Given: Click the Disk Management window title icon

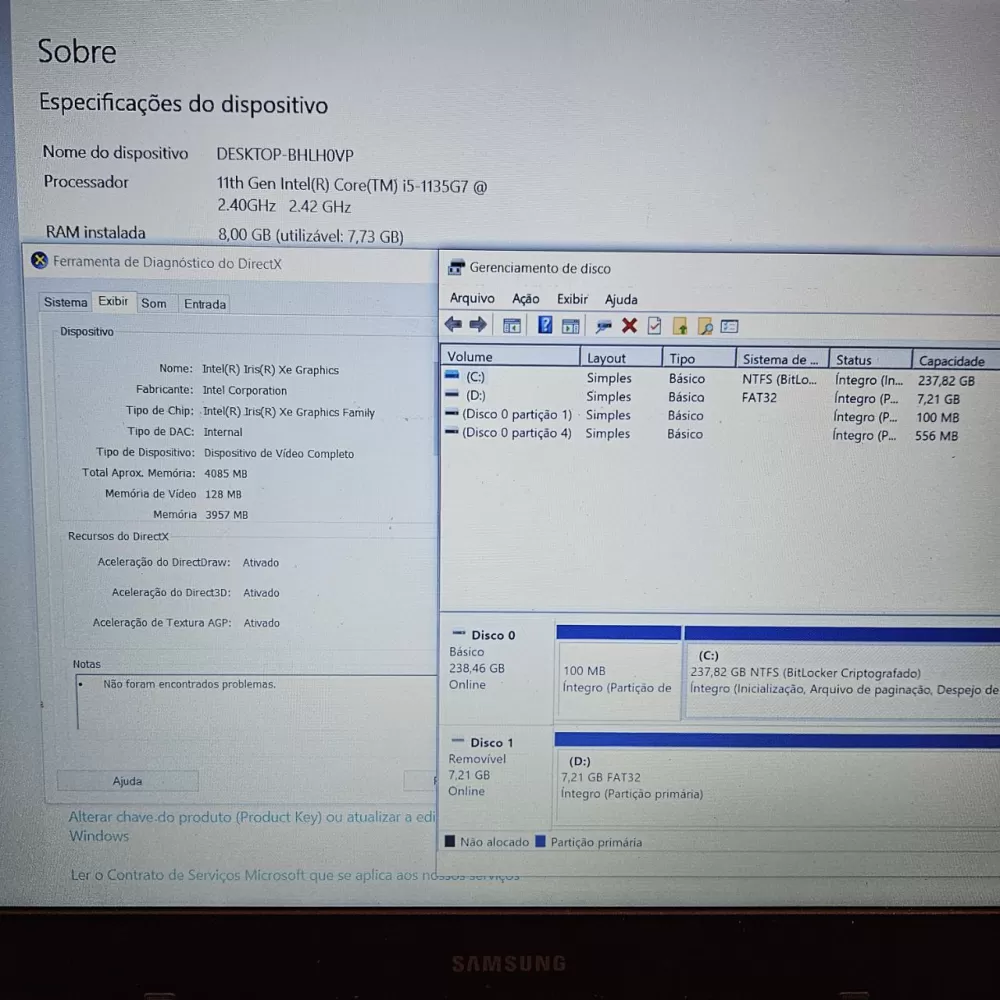Looking at the screenshot, I should click(x=456, y=268).
